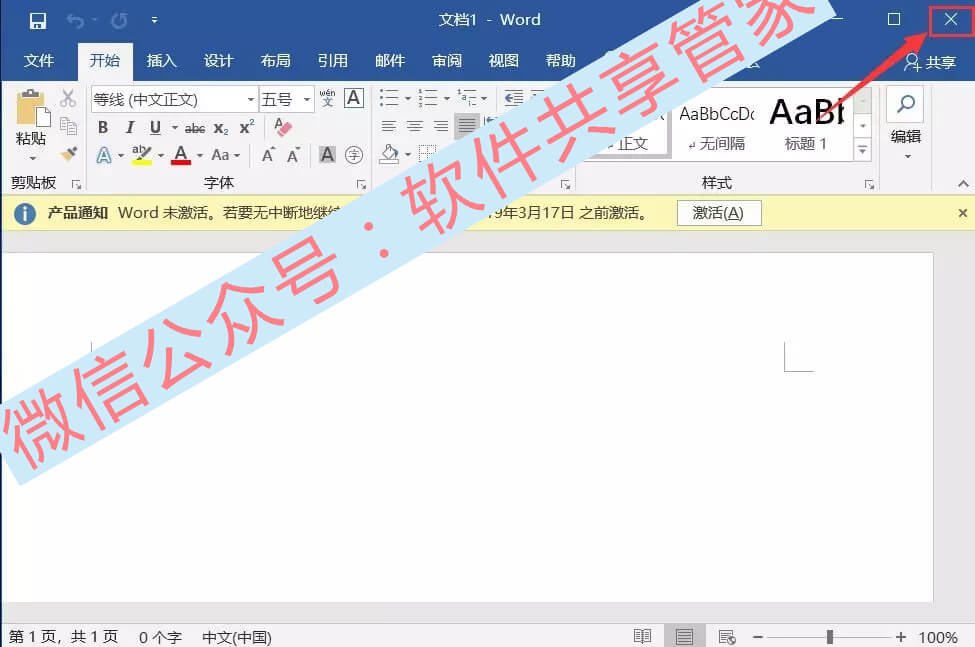Expand the styles gallery with the More arrow

[x=862, y=150]
